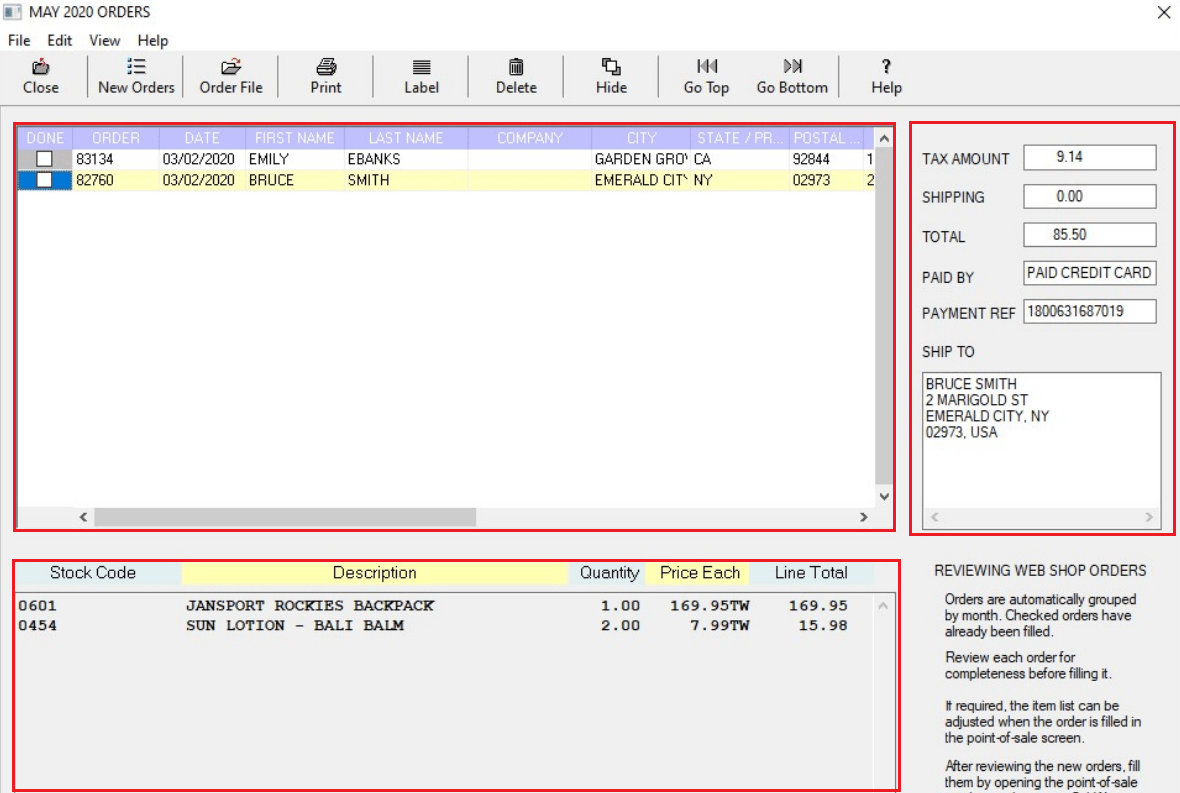
Task: Mark order 82760 as done
Action: tap(43, 179)
